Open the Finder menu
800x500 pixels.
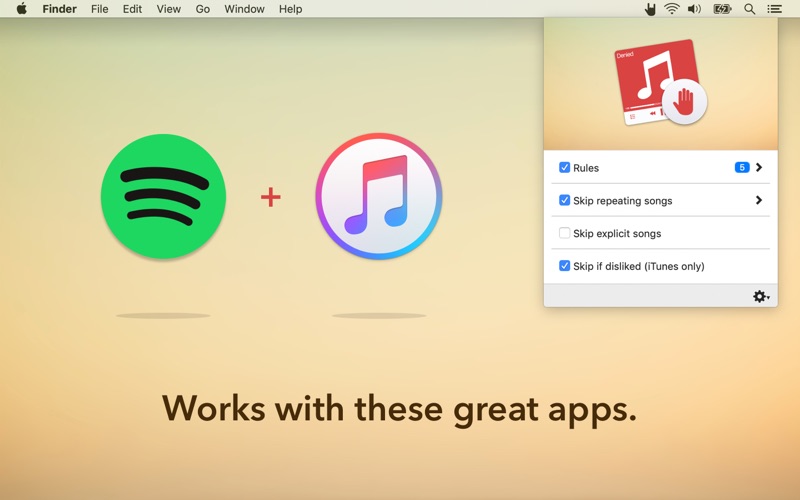59,9
